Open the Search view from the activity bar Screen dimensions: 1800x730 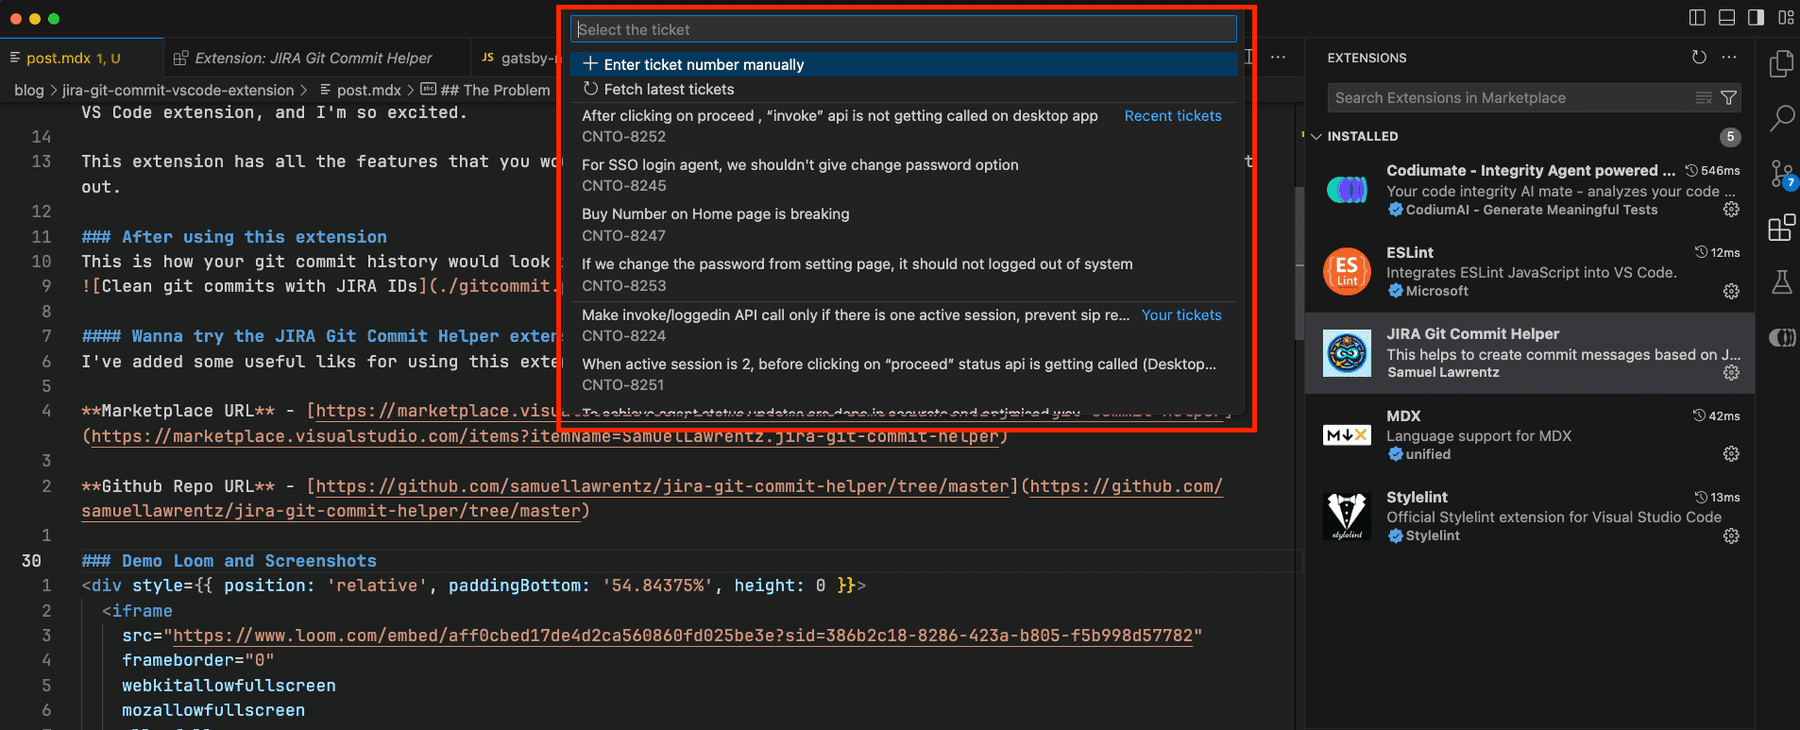click(x=1781, y=118)
